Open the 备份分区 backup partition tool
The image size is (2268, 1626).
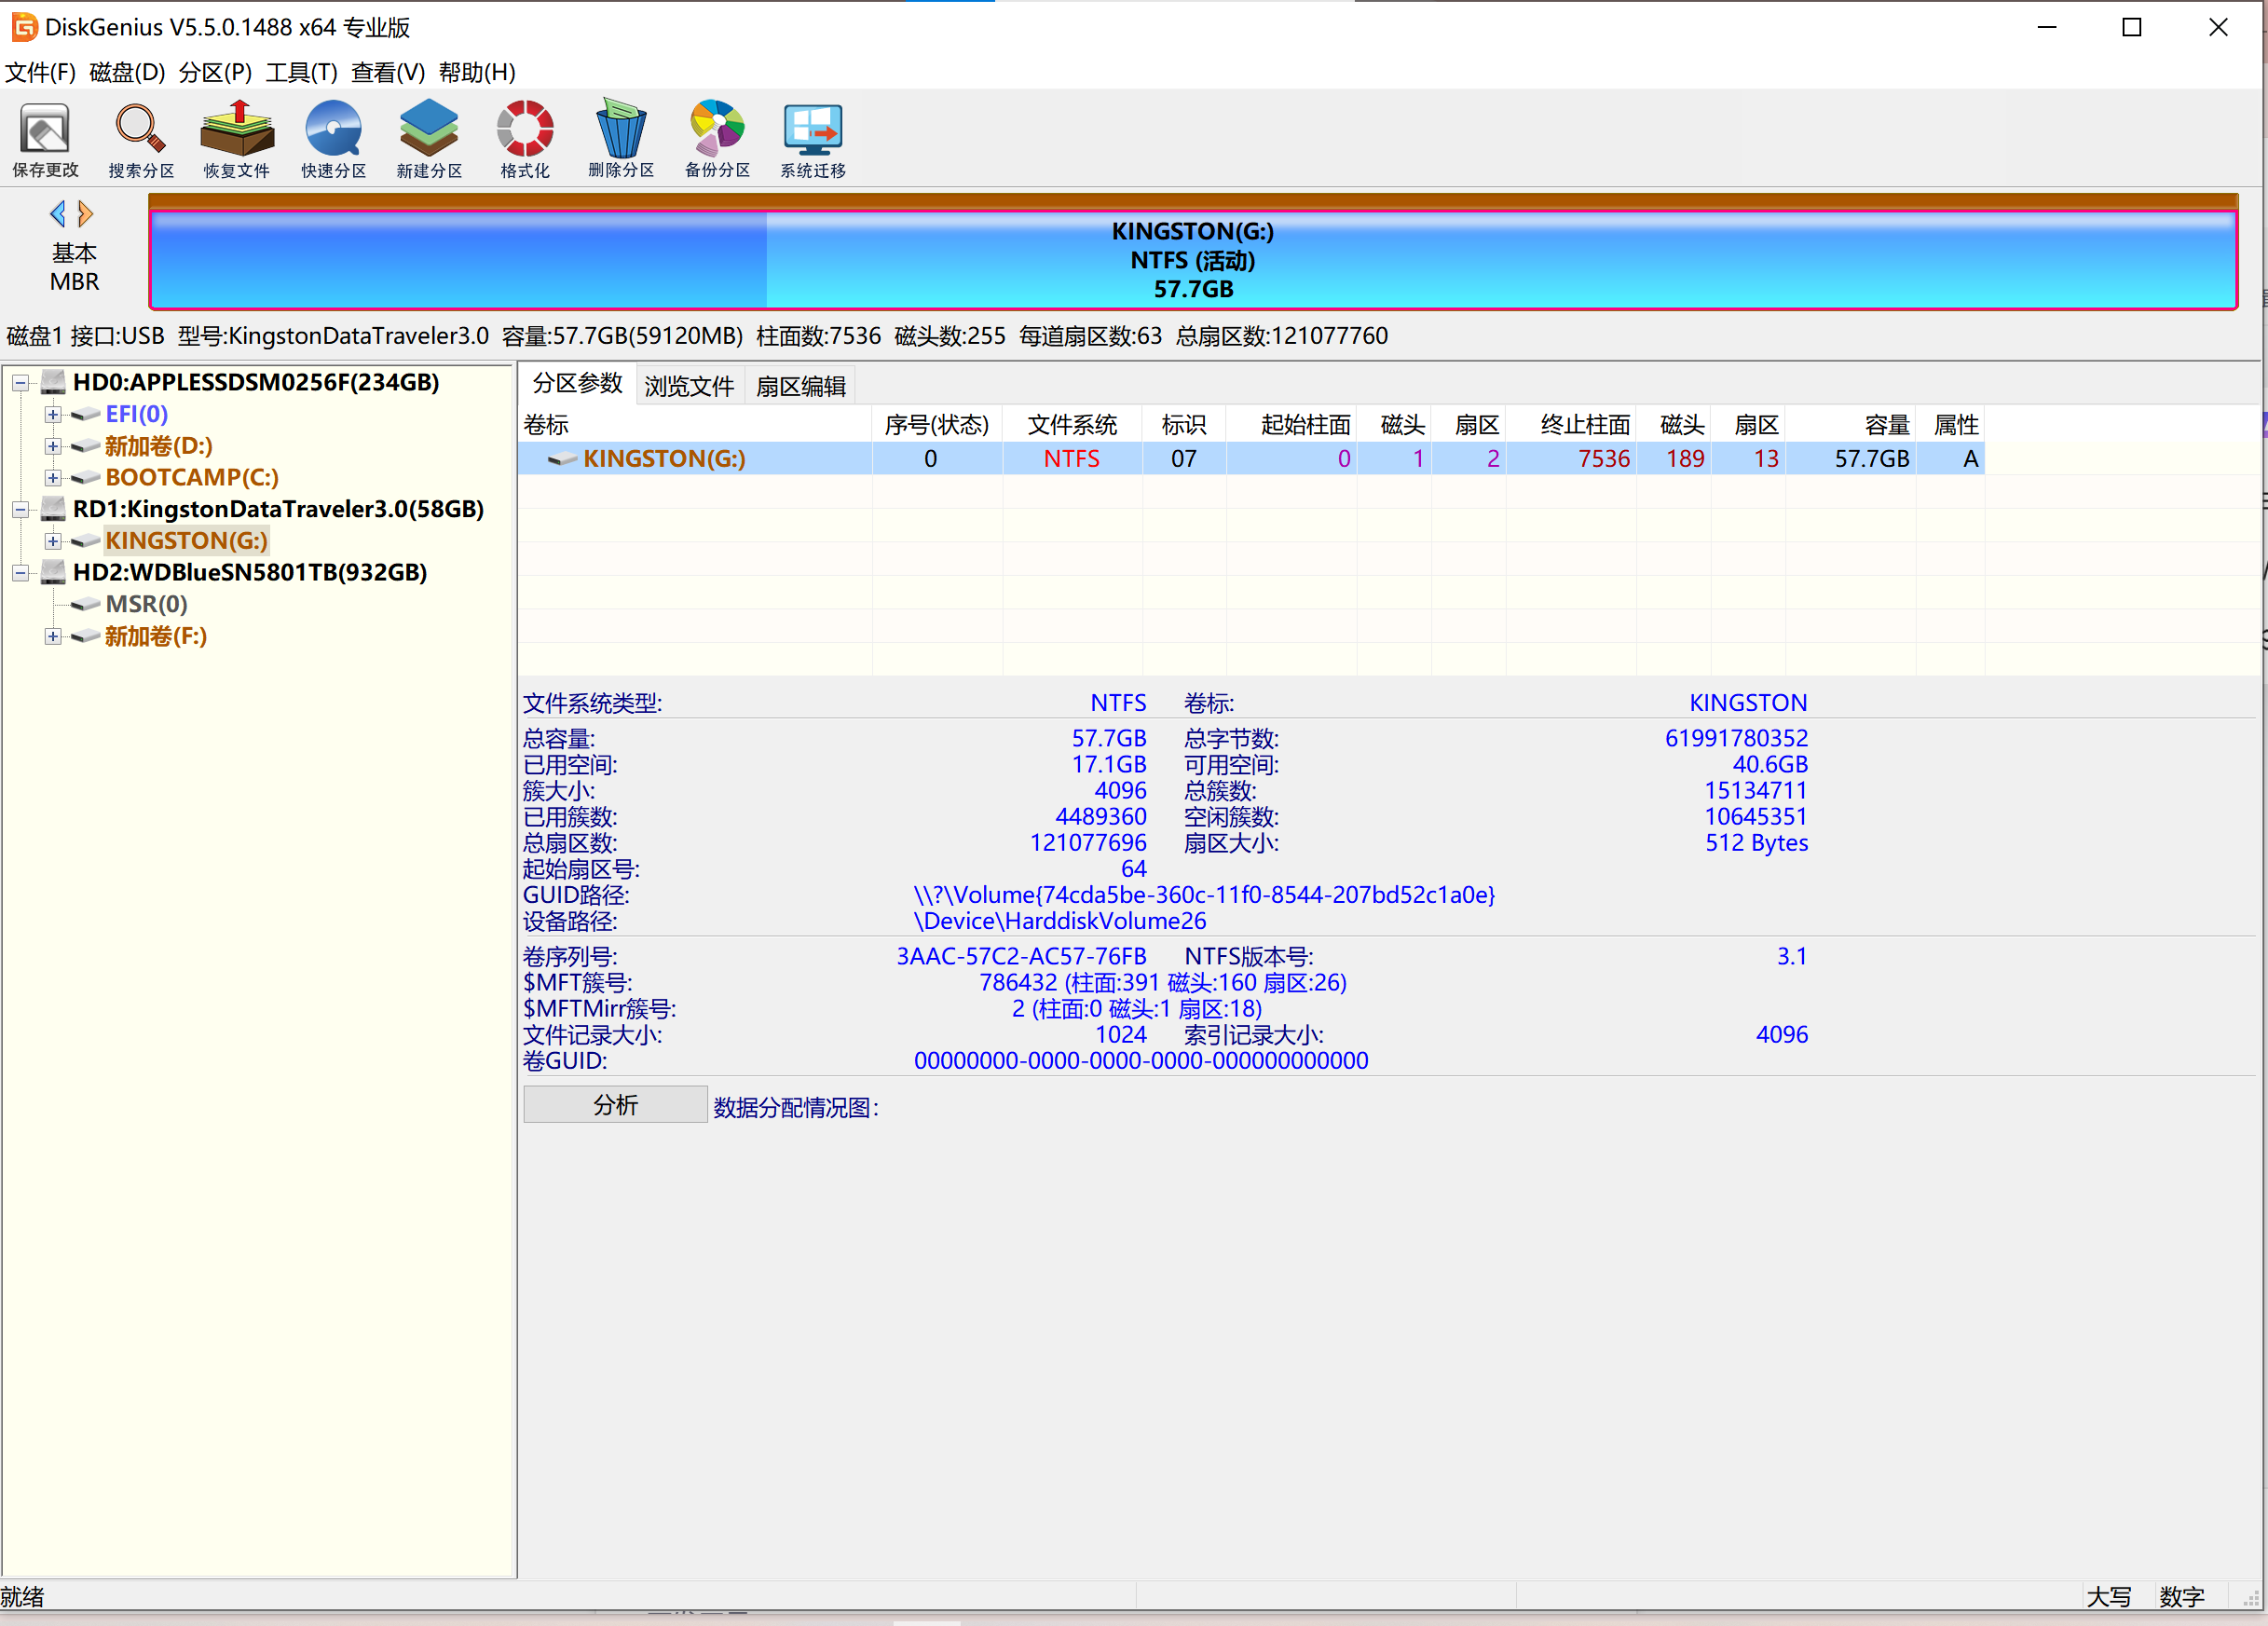(717, 130)
